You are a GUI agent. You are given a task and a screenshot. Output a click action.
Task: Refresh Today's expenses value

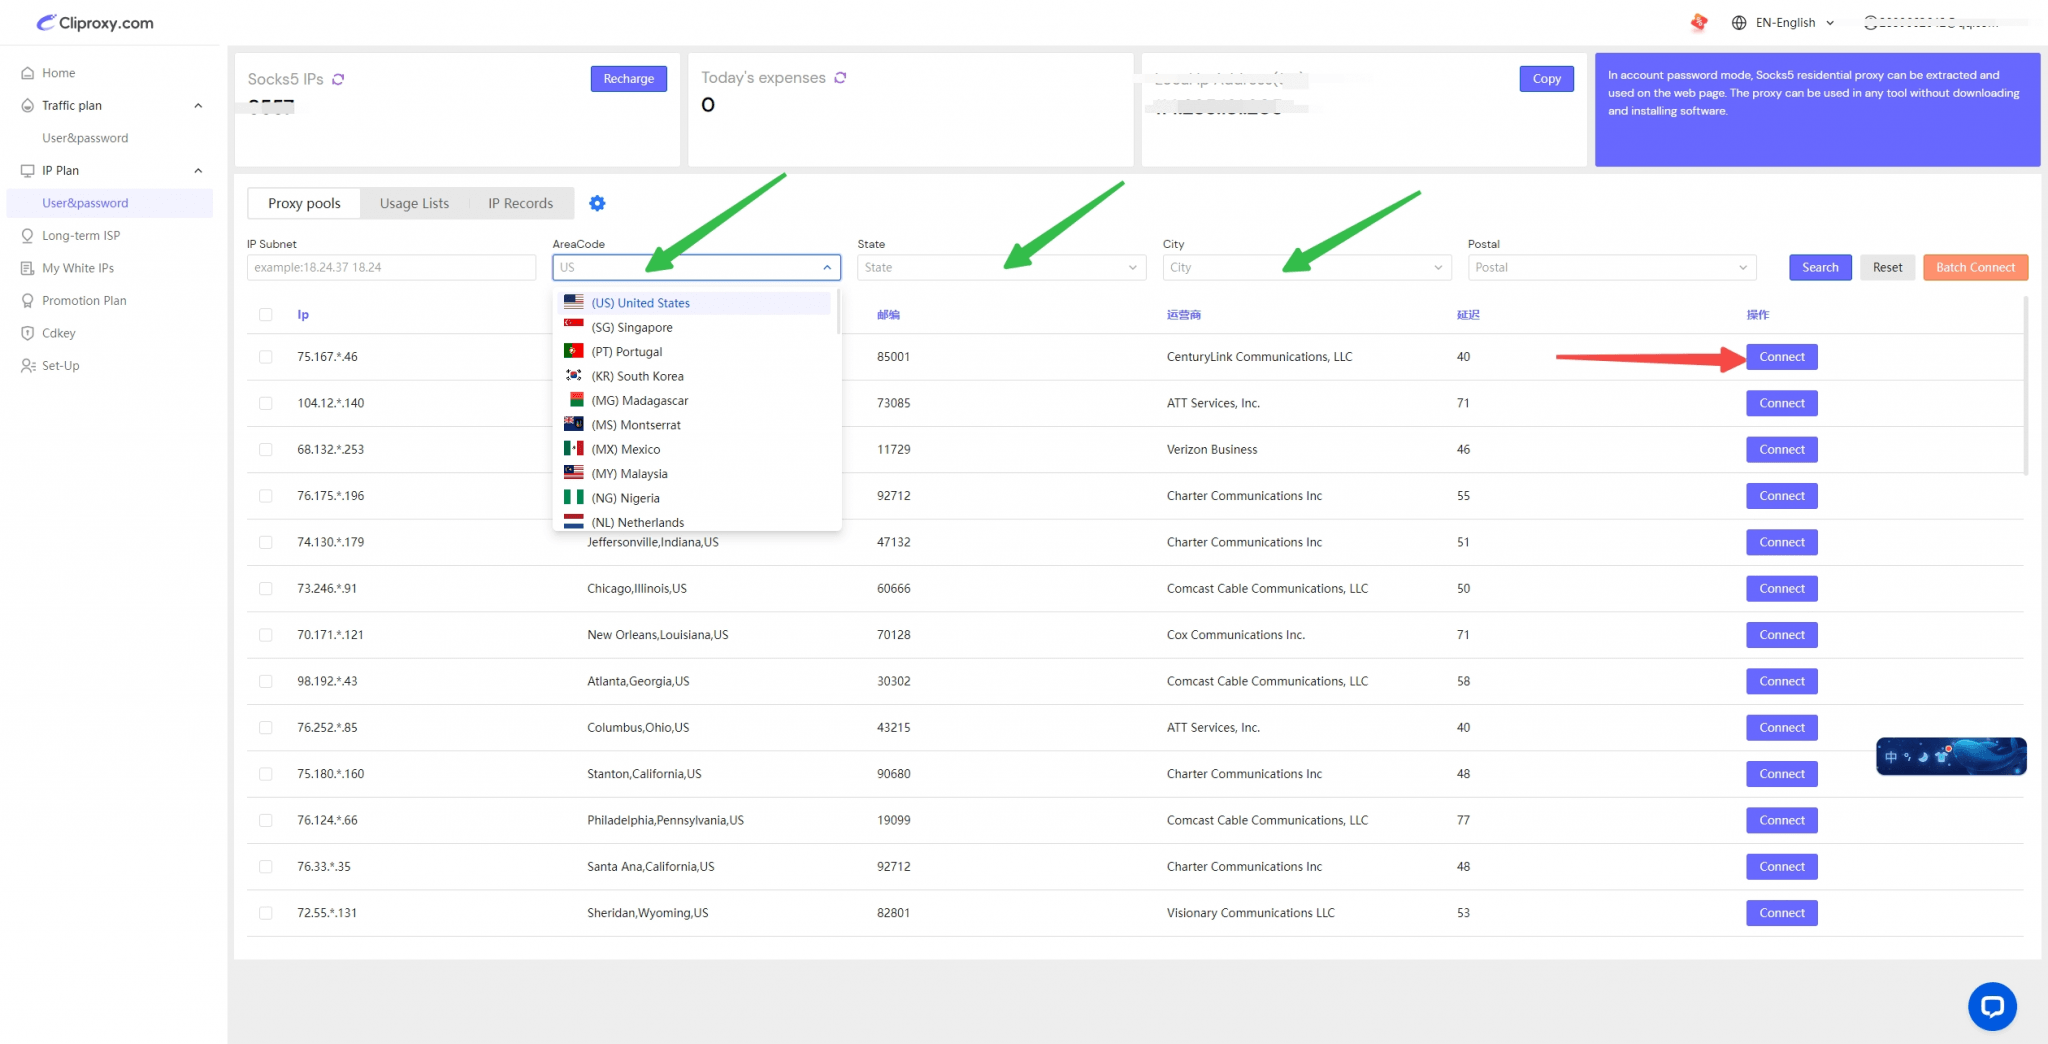[840, 77]
